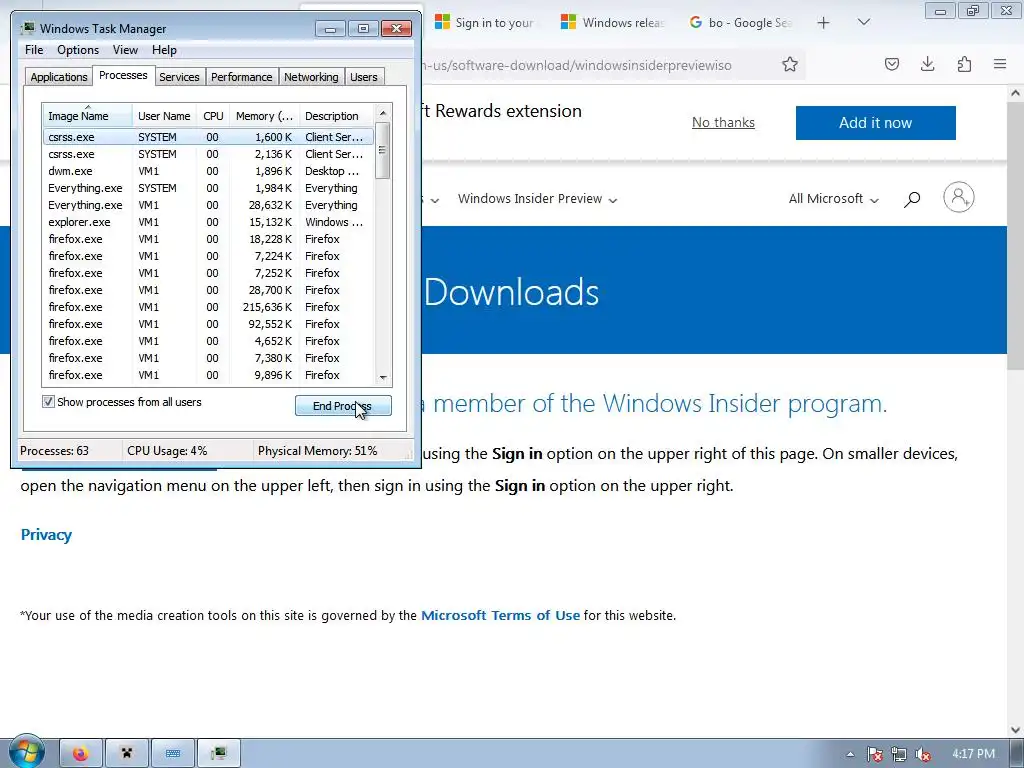The width and height of the screenshot is (1024, 768).
Task: Select the Everything.exe row owned by SYSTEM
Action: tap(208, 188)
